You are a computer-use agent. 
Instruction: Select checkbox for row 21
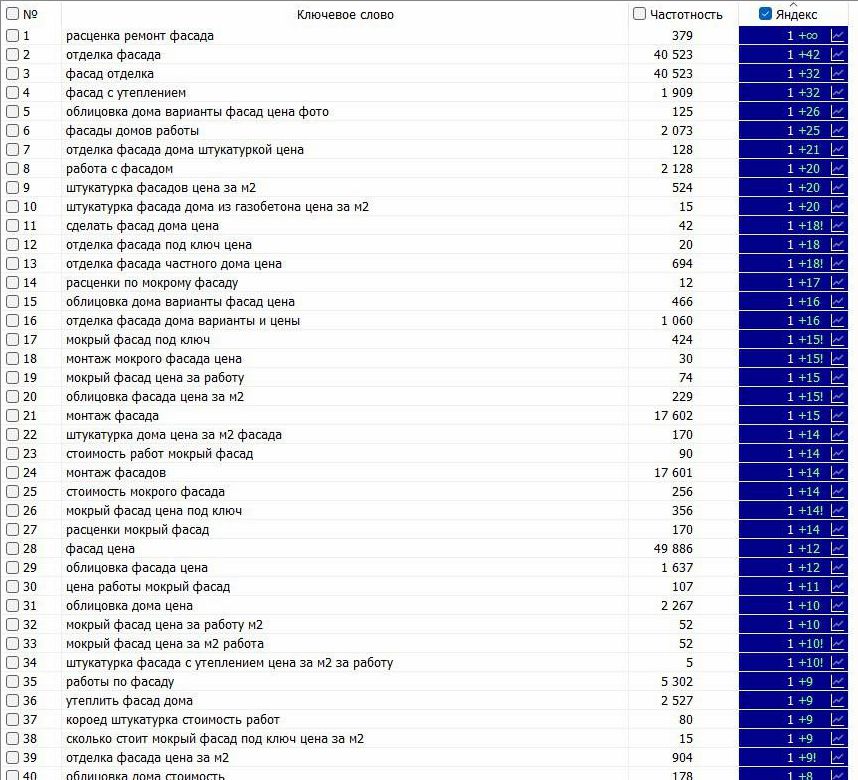tap(13, 416)
